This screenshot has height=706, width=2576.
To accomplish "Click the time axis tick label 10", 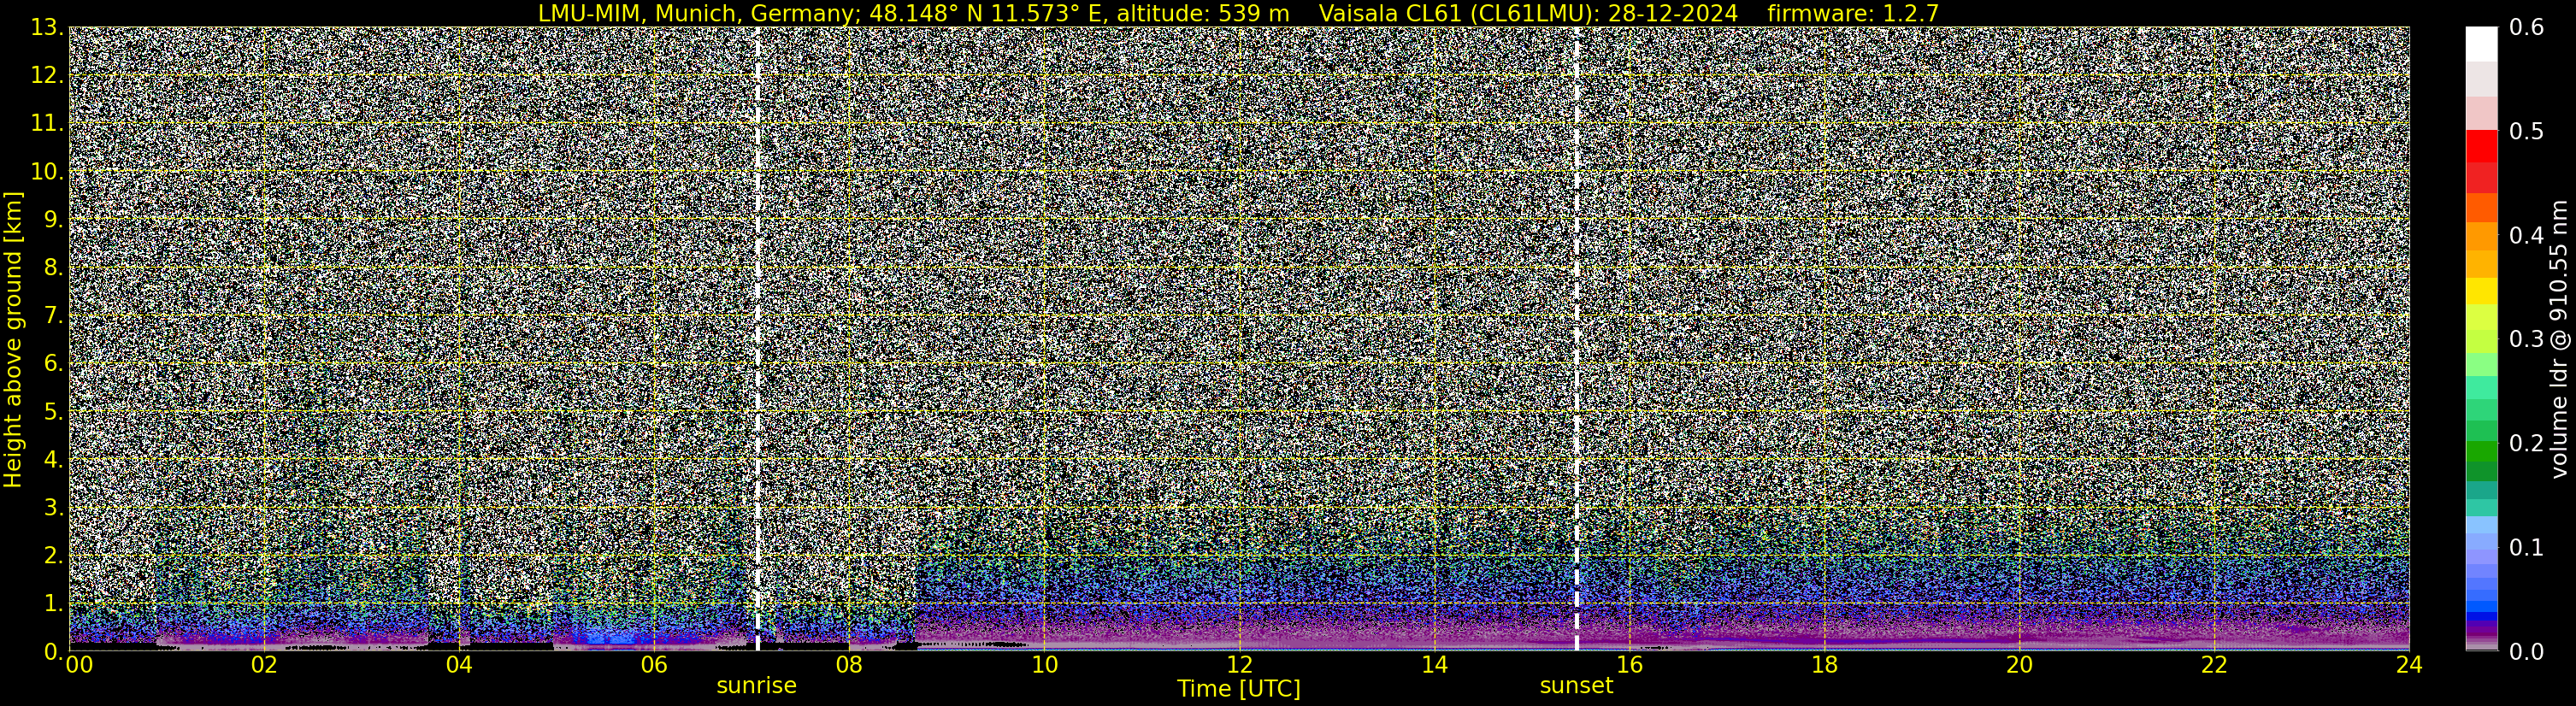I will pos(1044,666).
